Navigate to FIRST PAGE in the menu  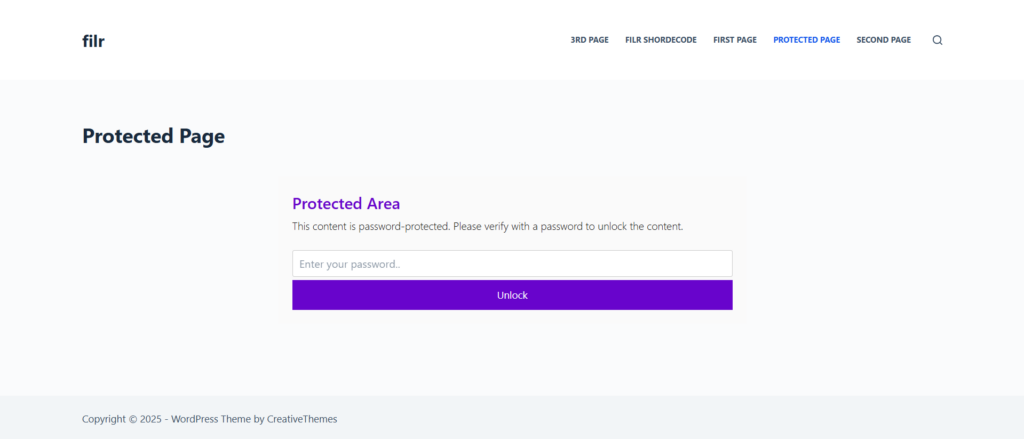(735, 40)
